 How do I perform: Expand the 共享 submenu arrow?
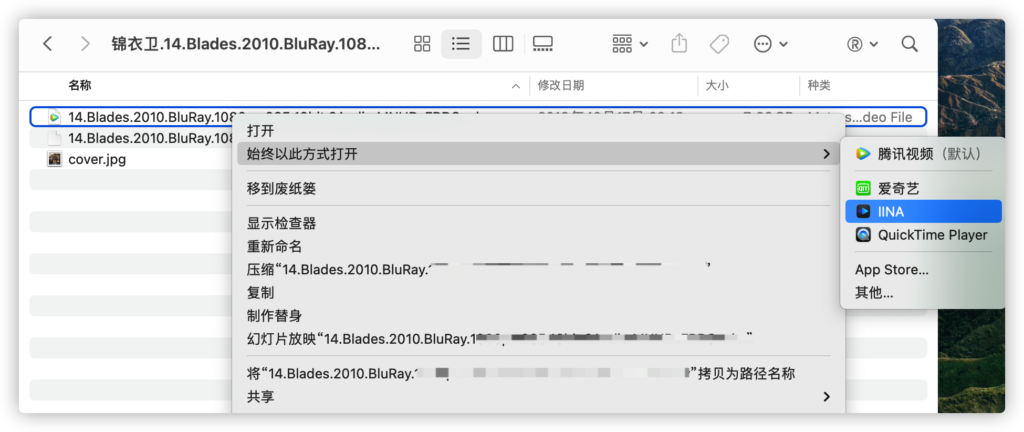(826, 397)
